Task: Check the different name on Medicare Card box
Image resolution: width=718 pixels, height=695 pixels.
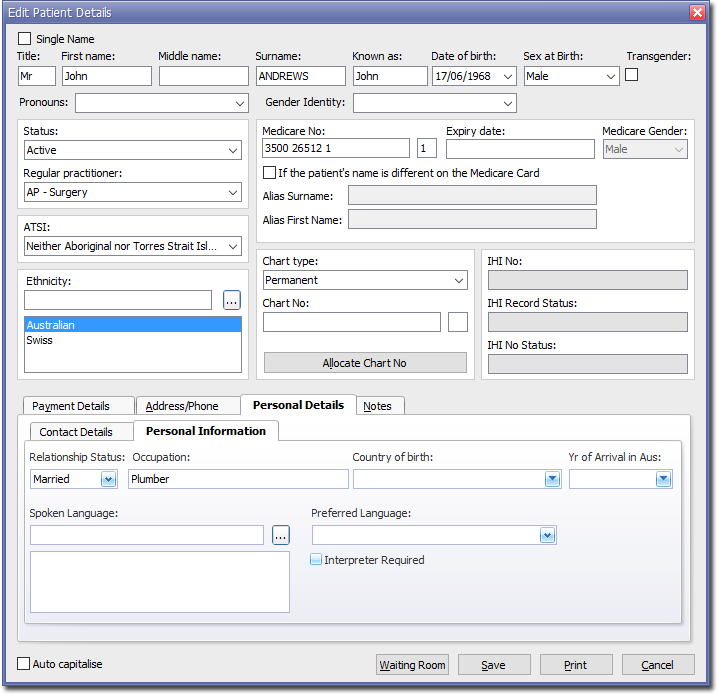Action: click(269, 173)
